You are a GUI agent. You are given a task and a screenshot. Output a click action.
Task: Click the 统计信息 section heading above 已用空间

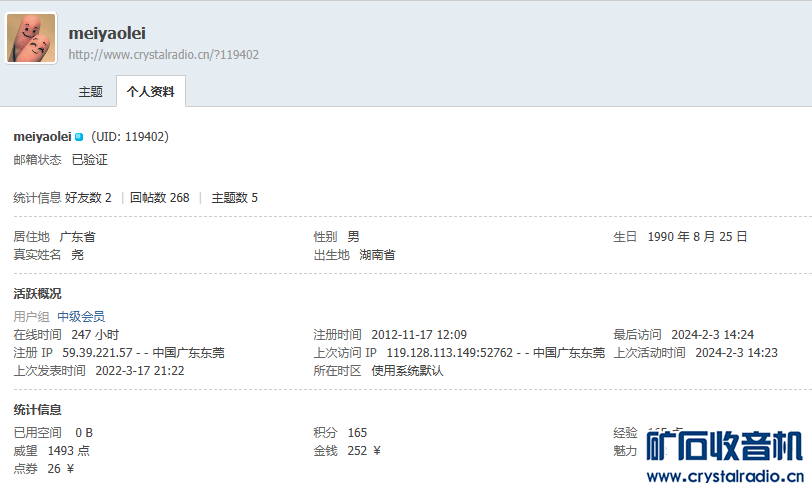(x=37, y=410)
